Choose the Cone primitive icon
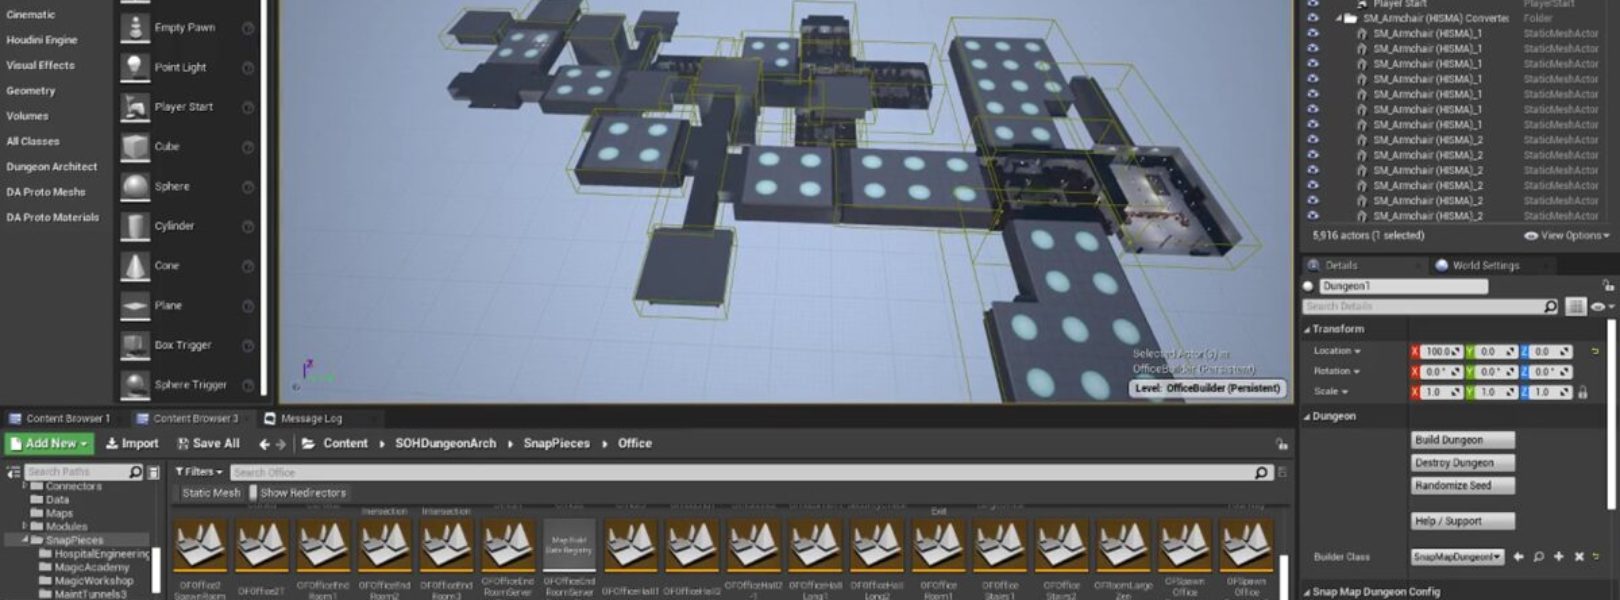Viewport: 1620px width, 600px height. point(134,266)
